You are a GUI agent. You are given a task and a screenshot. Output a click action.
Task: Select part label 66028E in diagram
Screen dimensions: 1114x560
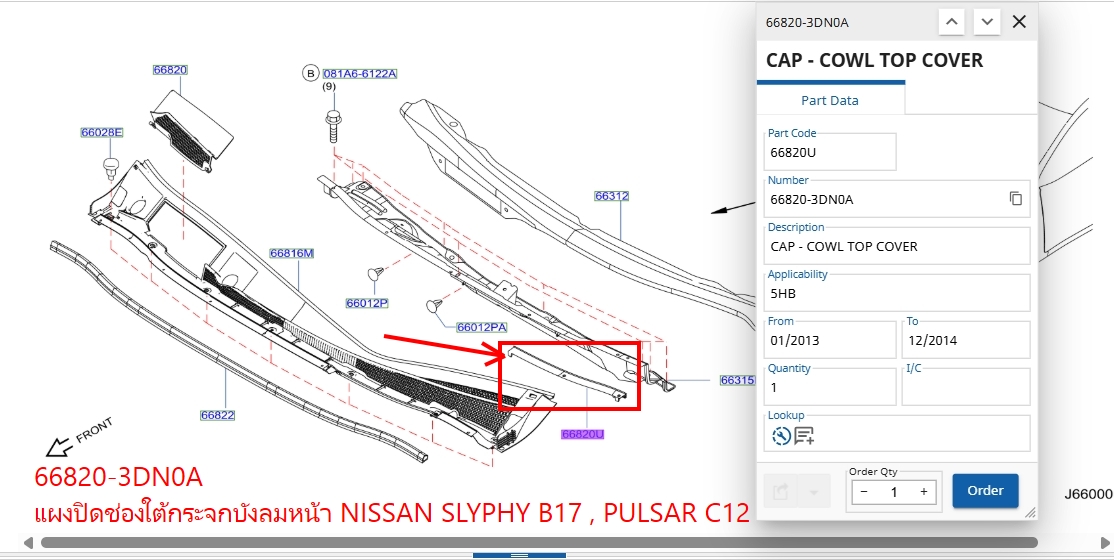[102, 132]
